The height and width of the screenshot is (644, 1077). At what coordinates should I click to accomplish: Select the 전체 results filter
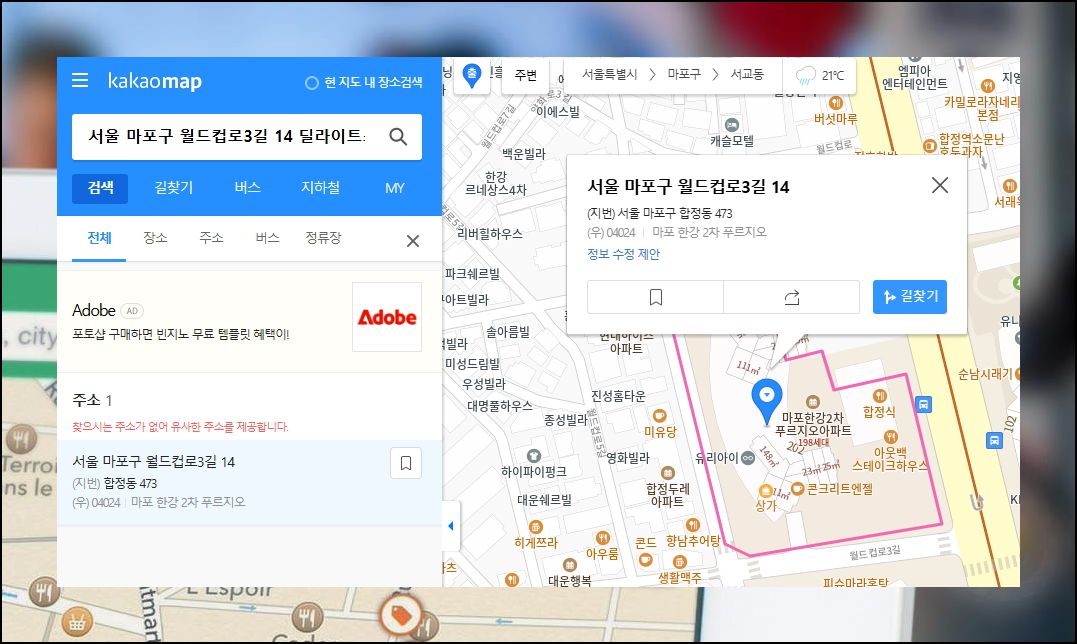coord(99,238)
